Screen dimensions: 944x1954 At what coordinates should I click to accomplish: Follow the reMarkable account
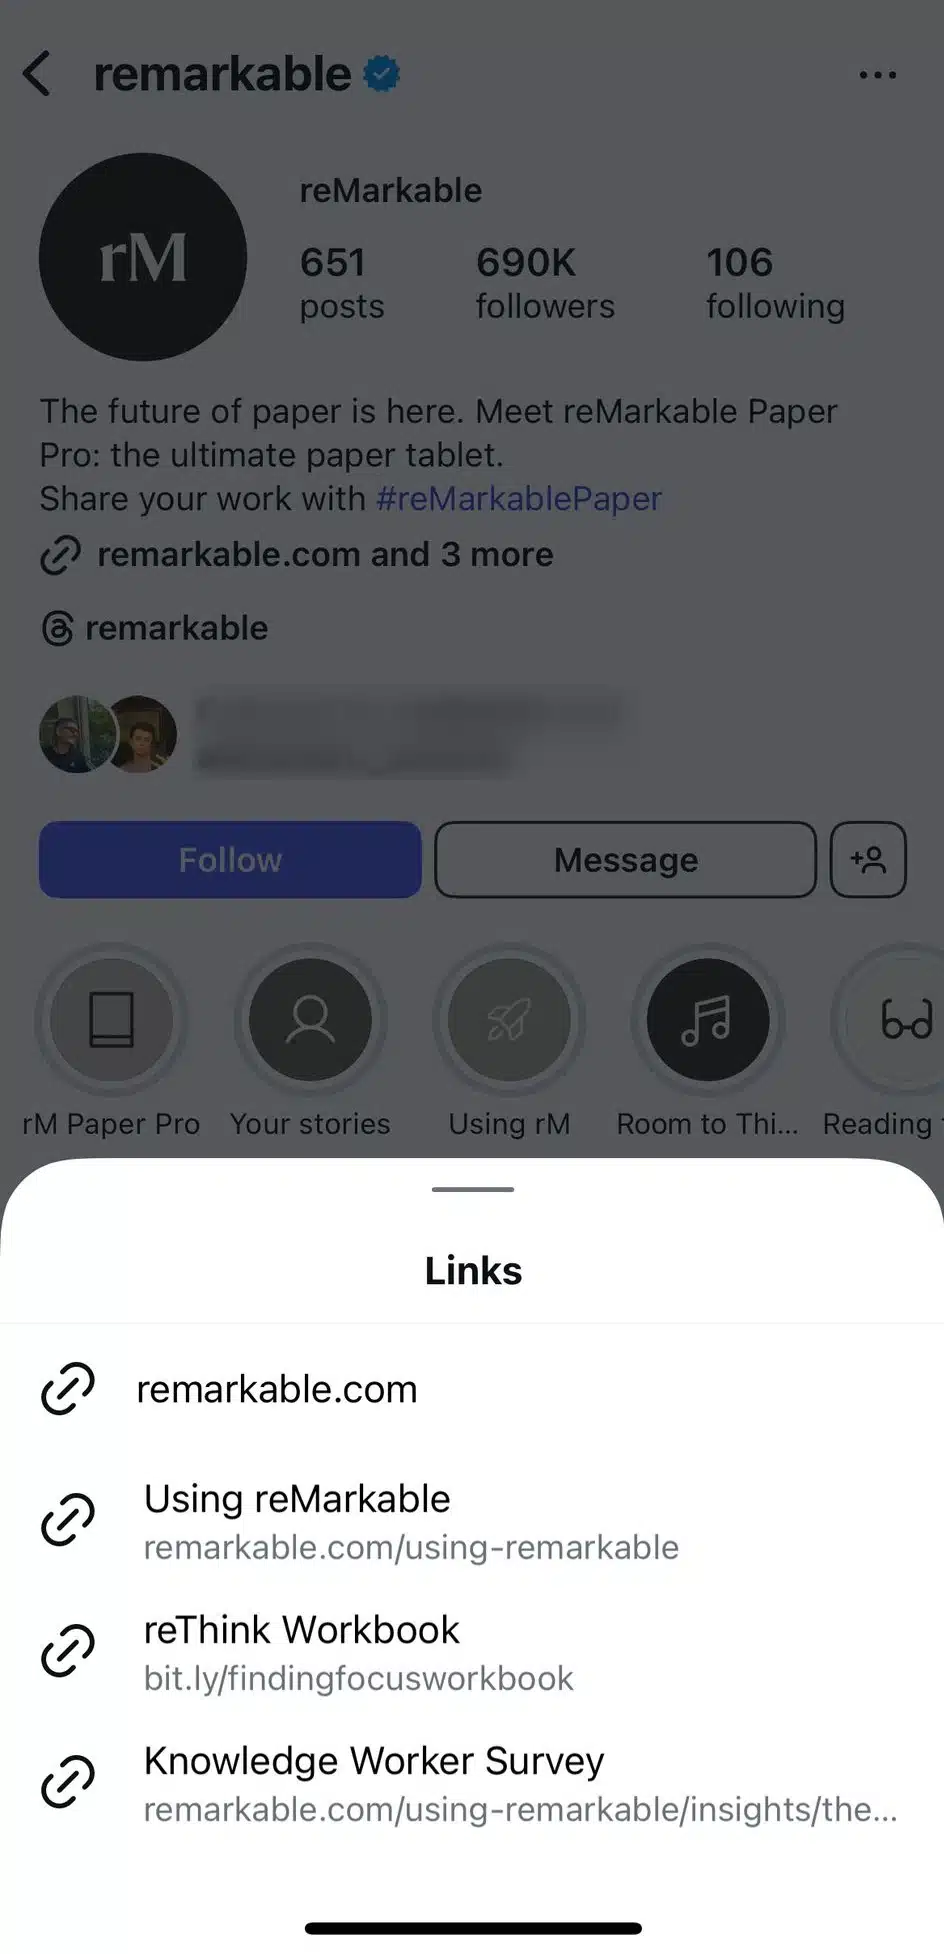[230, 860]
